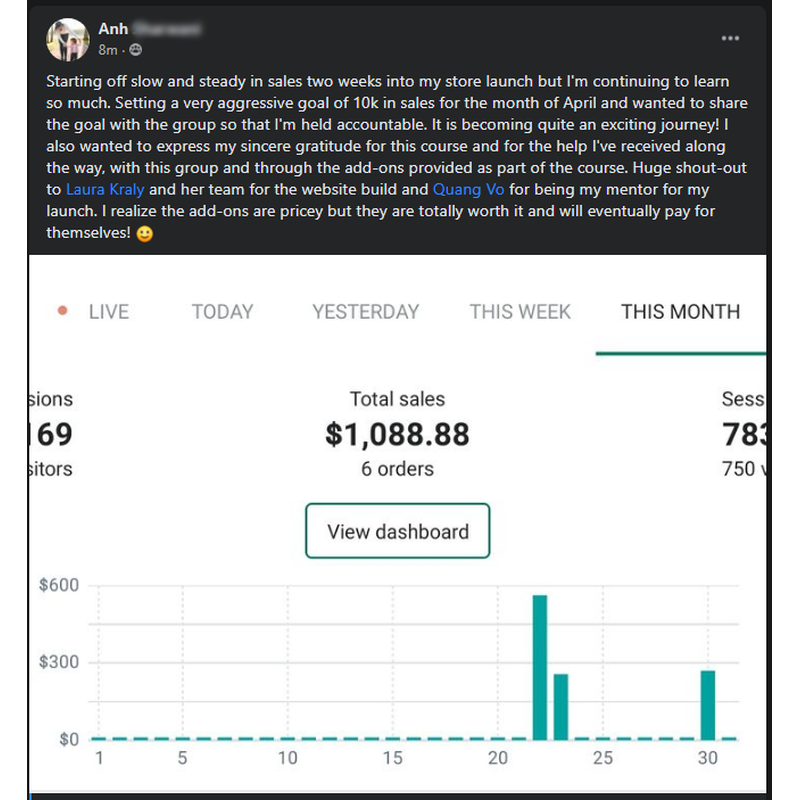The image size is (800, 800).
Task: Click the Total sales amount $1,088.88
Action: tap(398, 435)
